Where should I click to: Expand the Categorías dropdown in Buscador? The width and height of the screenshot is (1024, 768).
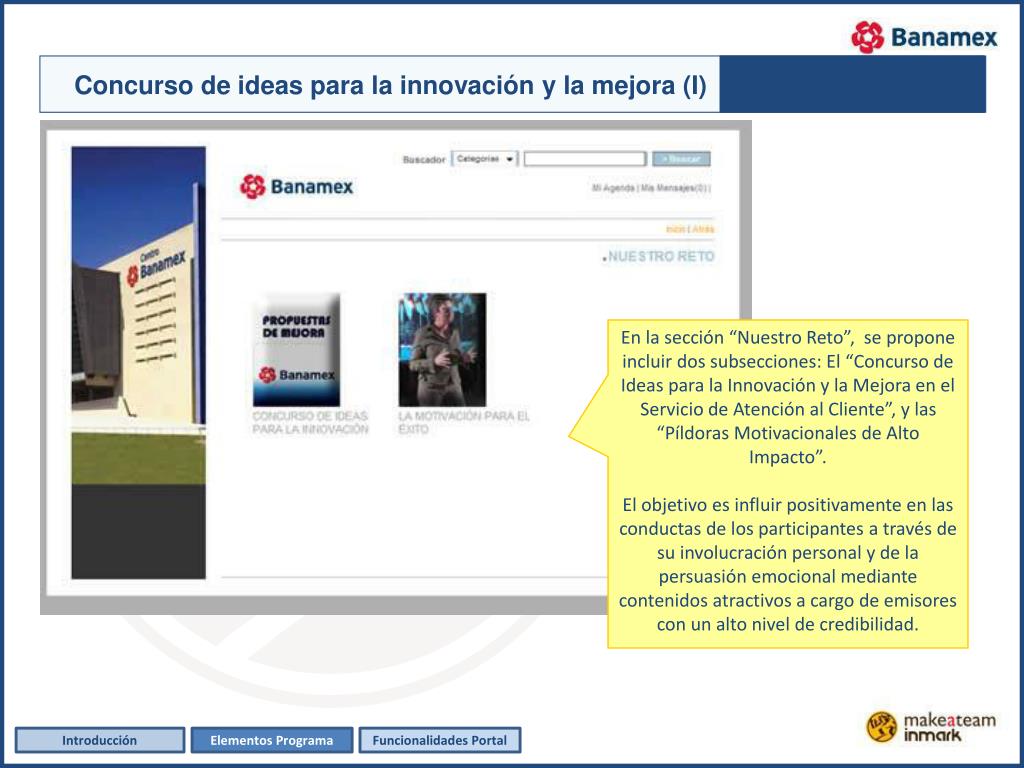[485, 159]
